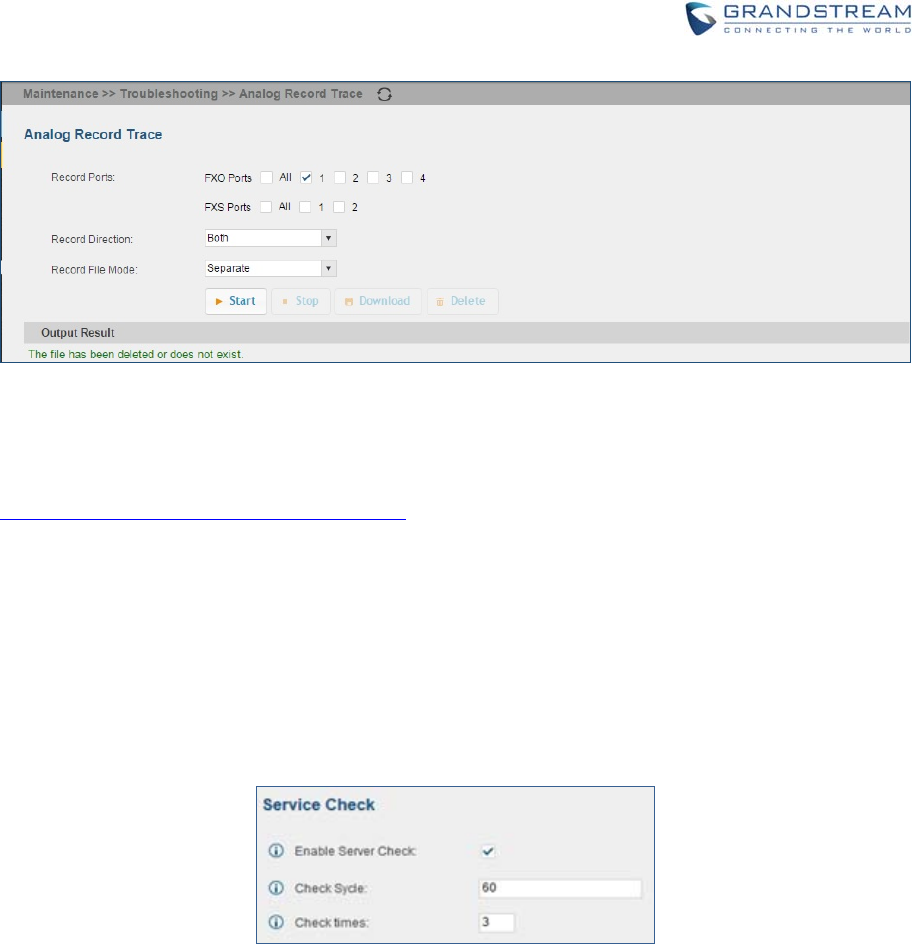Click the Start button

pos(236,301)
